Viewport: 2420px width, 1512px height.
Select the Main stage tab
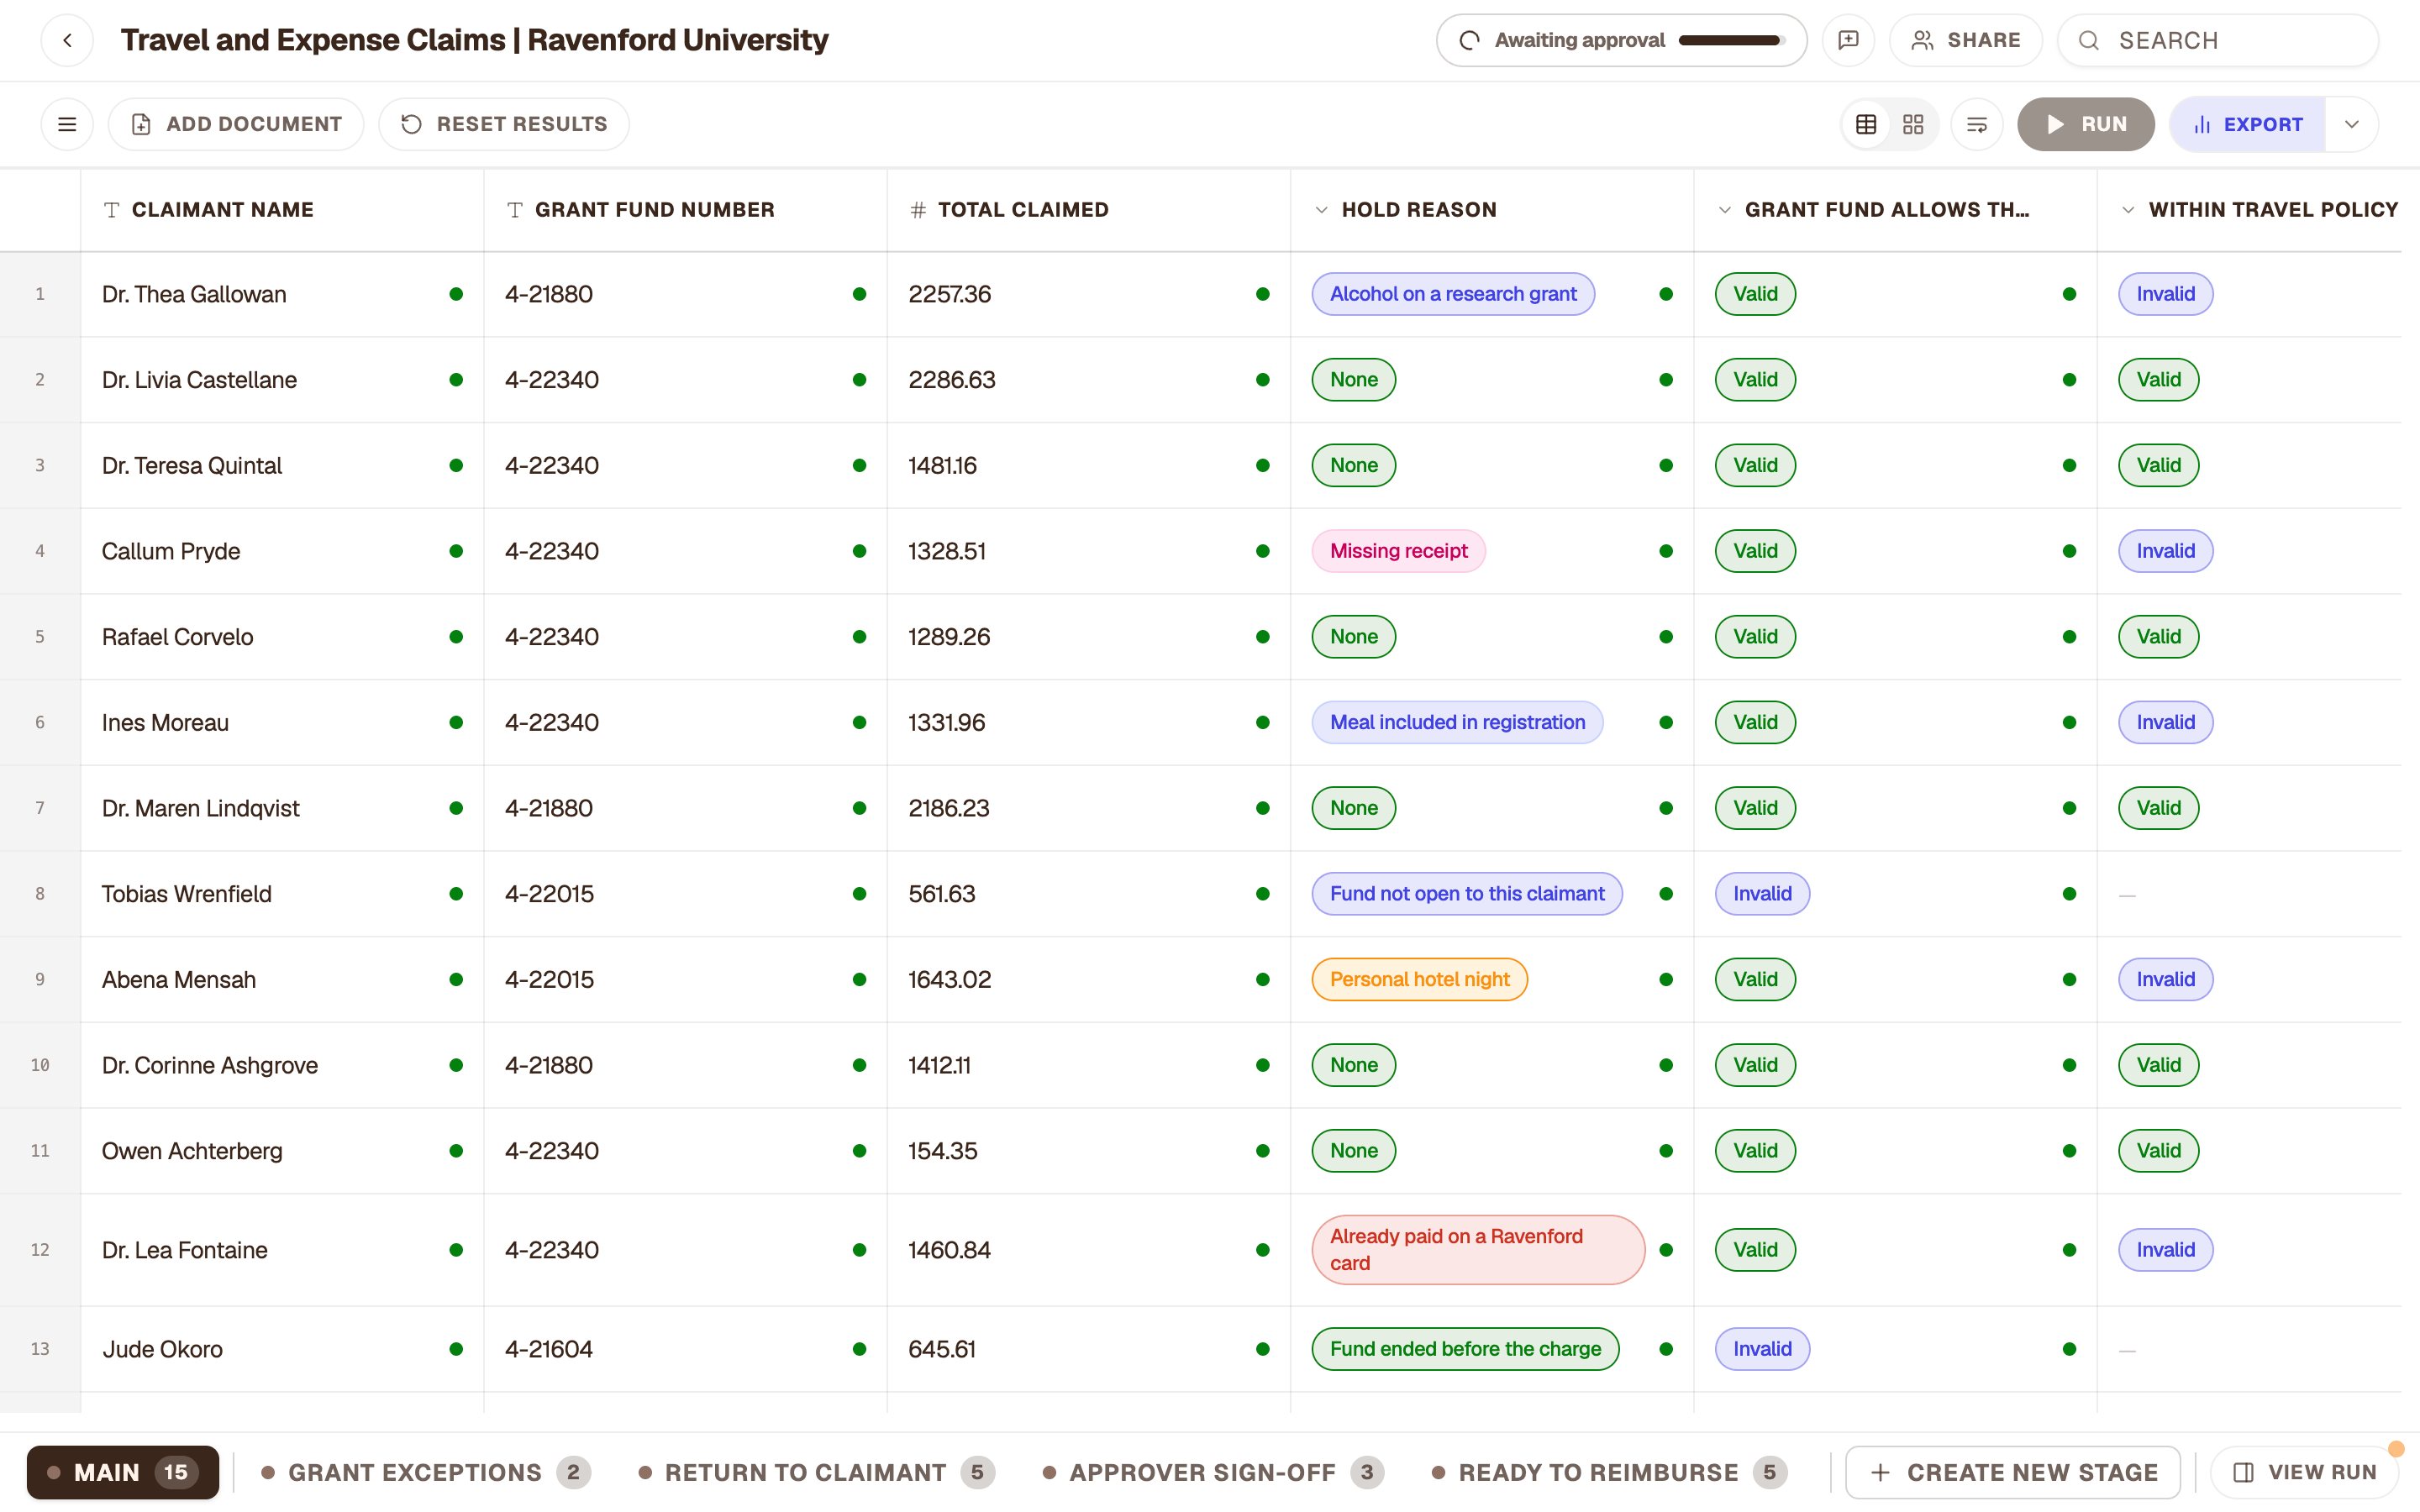click(x=123, y=1472)
